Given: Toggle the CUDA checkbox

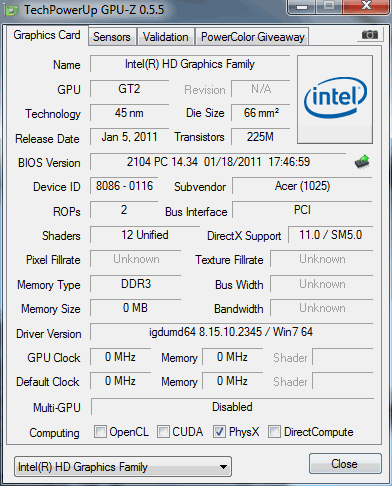Looking at the screenshot, I should click(163, 431).
